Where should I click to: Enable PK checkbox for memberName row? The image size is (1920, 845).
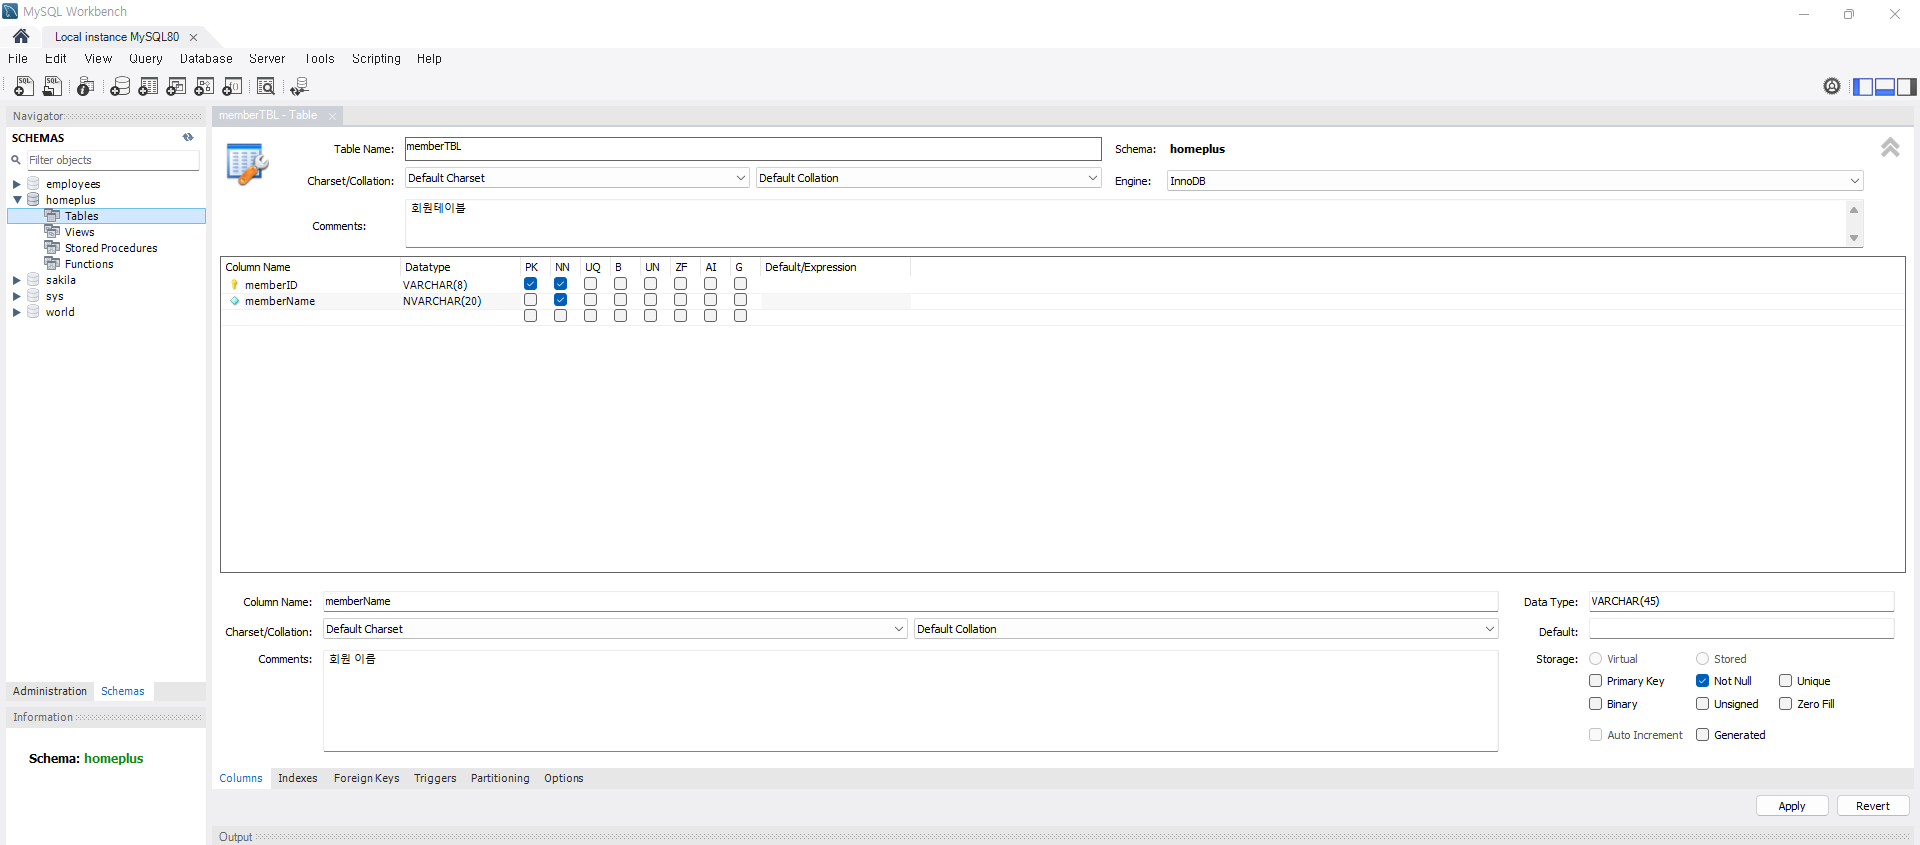click(x=531, y=300)
